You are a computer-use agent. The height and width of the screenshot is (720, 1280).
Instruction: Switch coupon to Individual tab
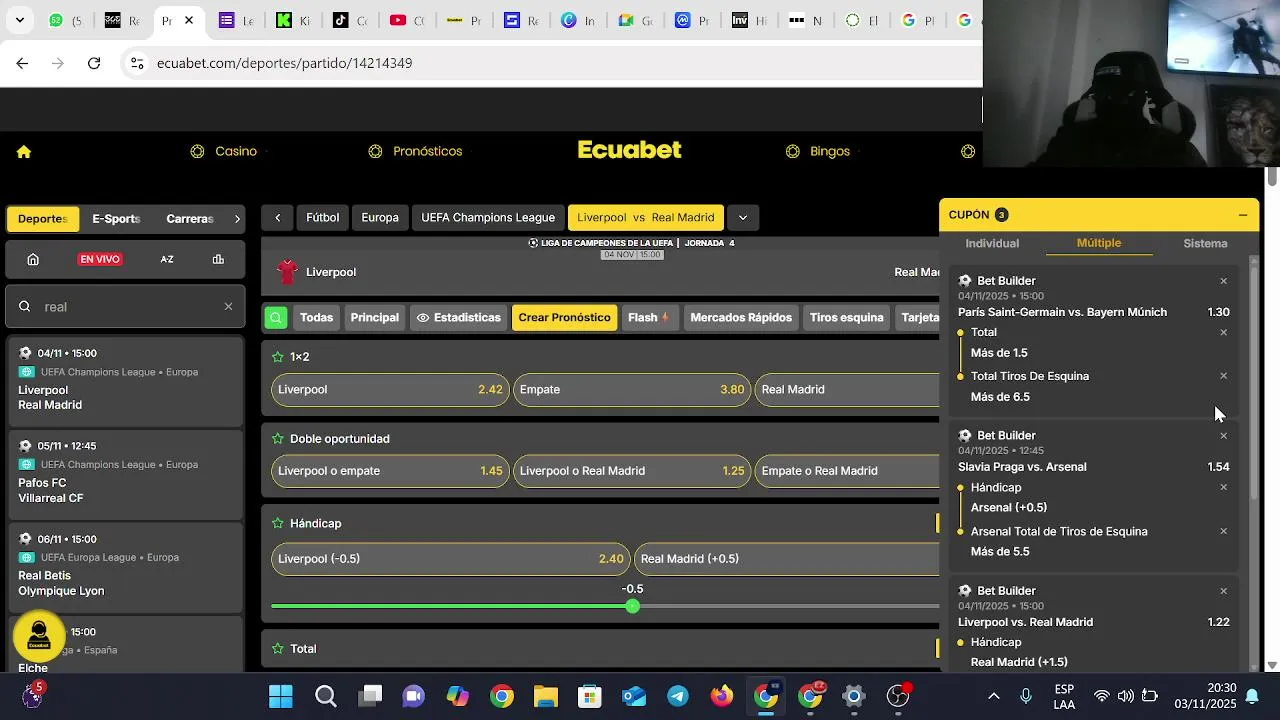pyautogui.click(x=992, y=244)
